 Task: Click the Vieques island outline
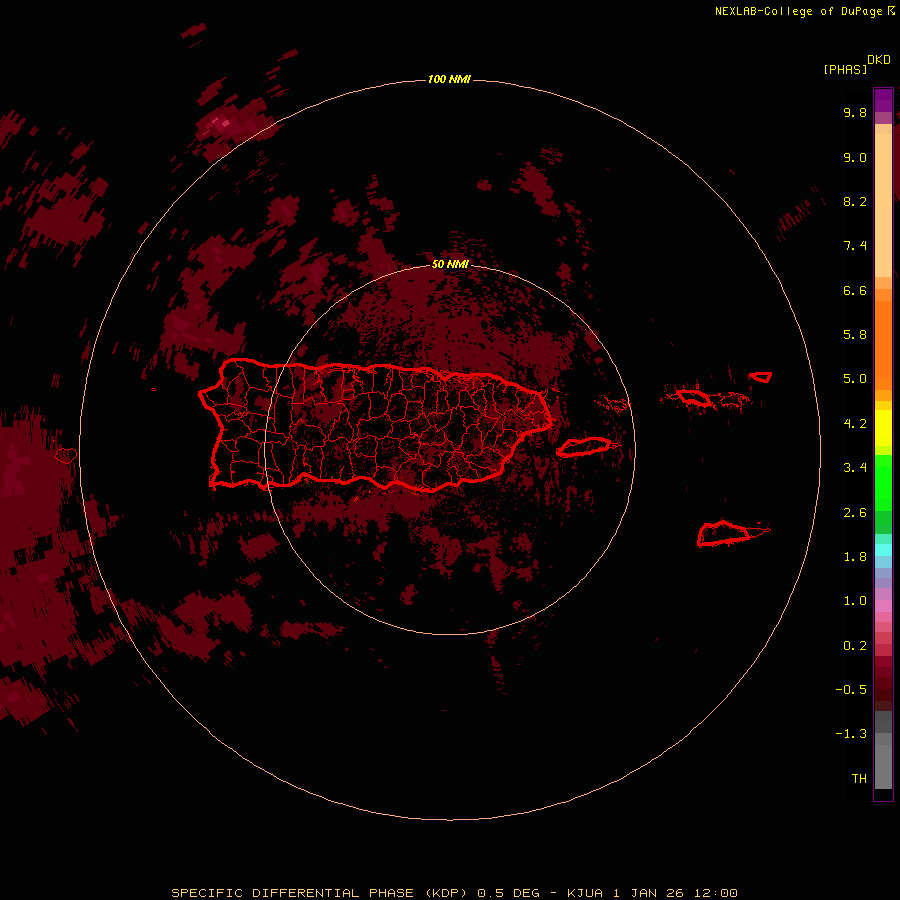pyautogui.click(x=584, y=447)
